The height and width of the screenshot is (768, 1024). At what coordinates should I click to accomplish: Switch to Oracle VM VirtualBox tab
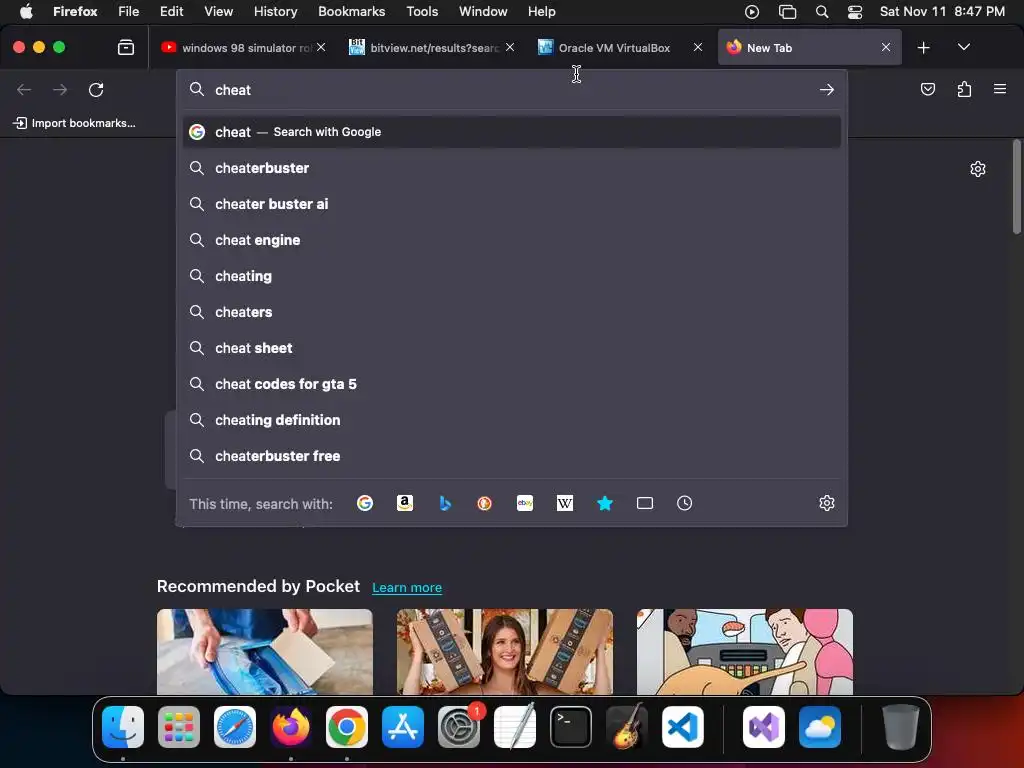pos(620,48)
